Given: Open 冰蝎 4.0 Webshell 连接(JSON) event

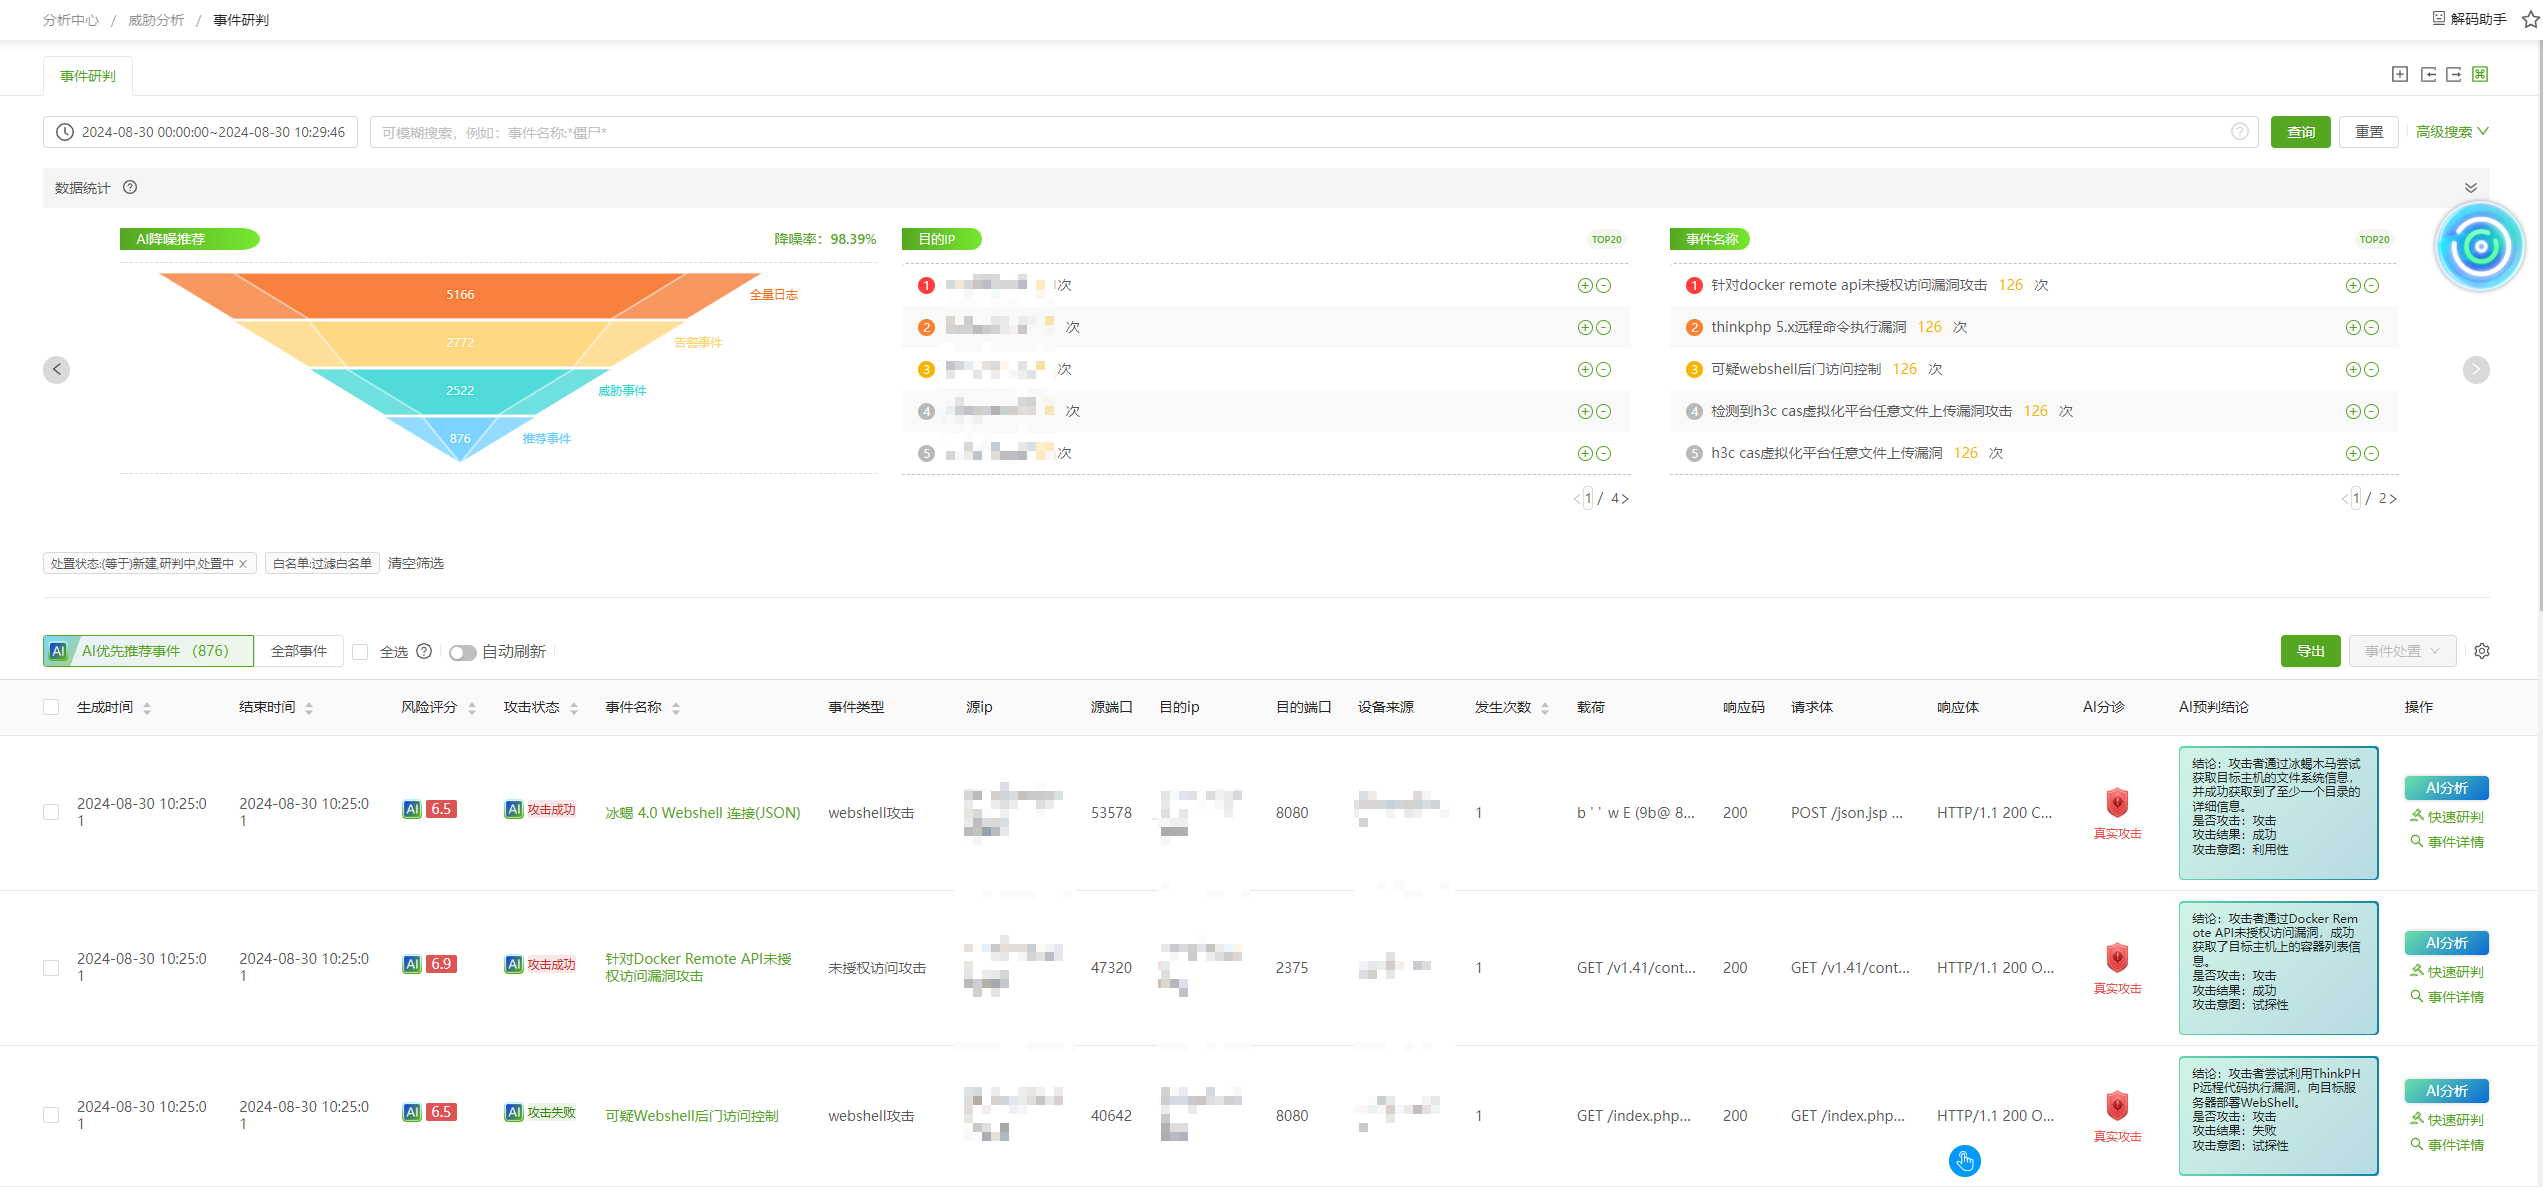Looking at the screenshot, I should [703, 813].
